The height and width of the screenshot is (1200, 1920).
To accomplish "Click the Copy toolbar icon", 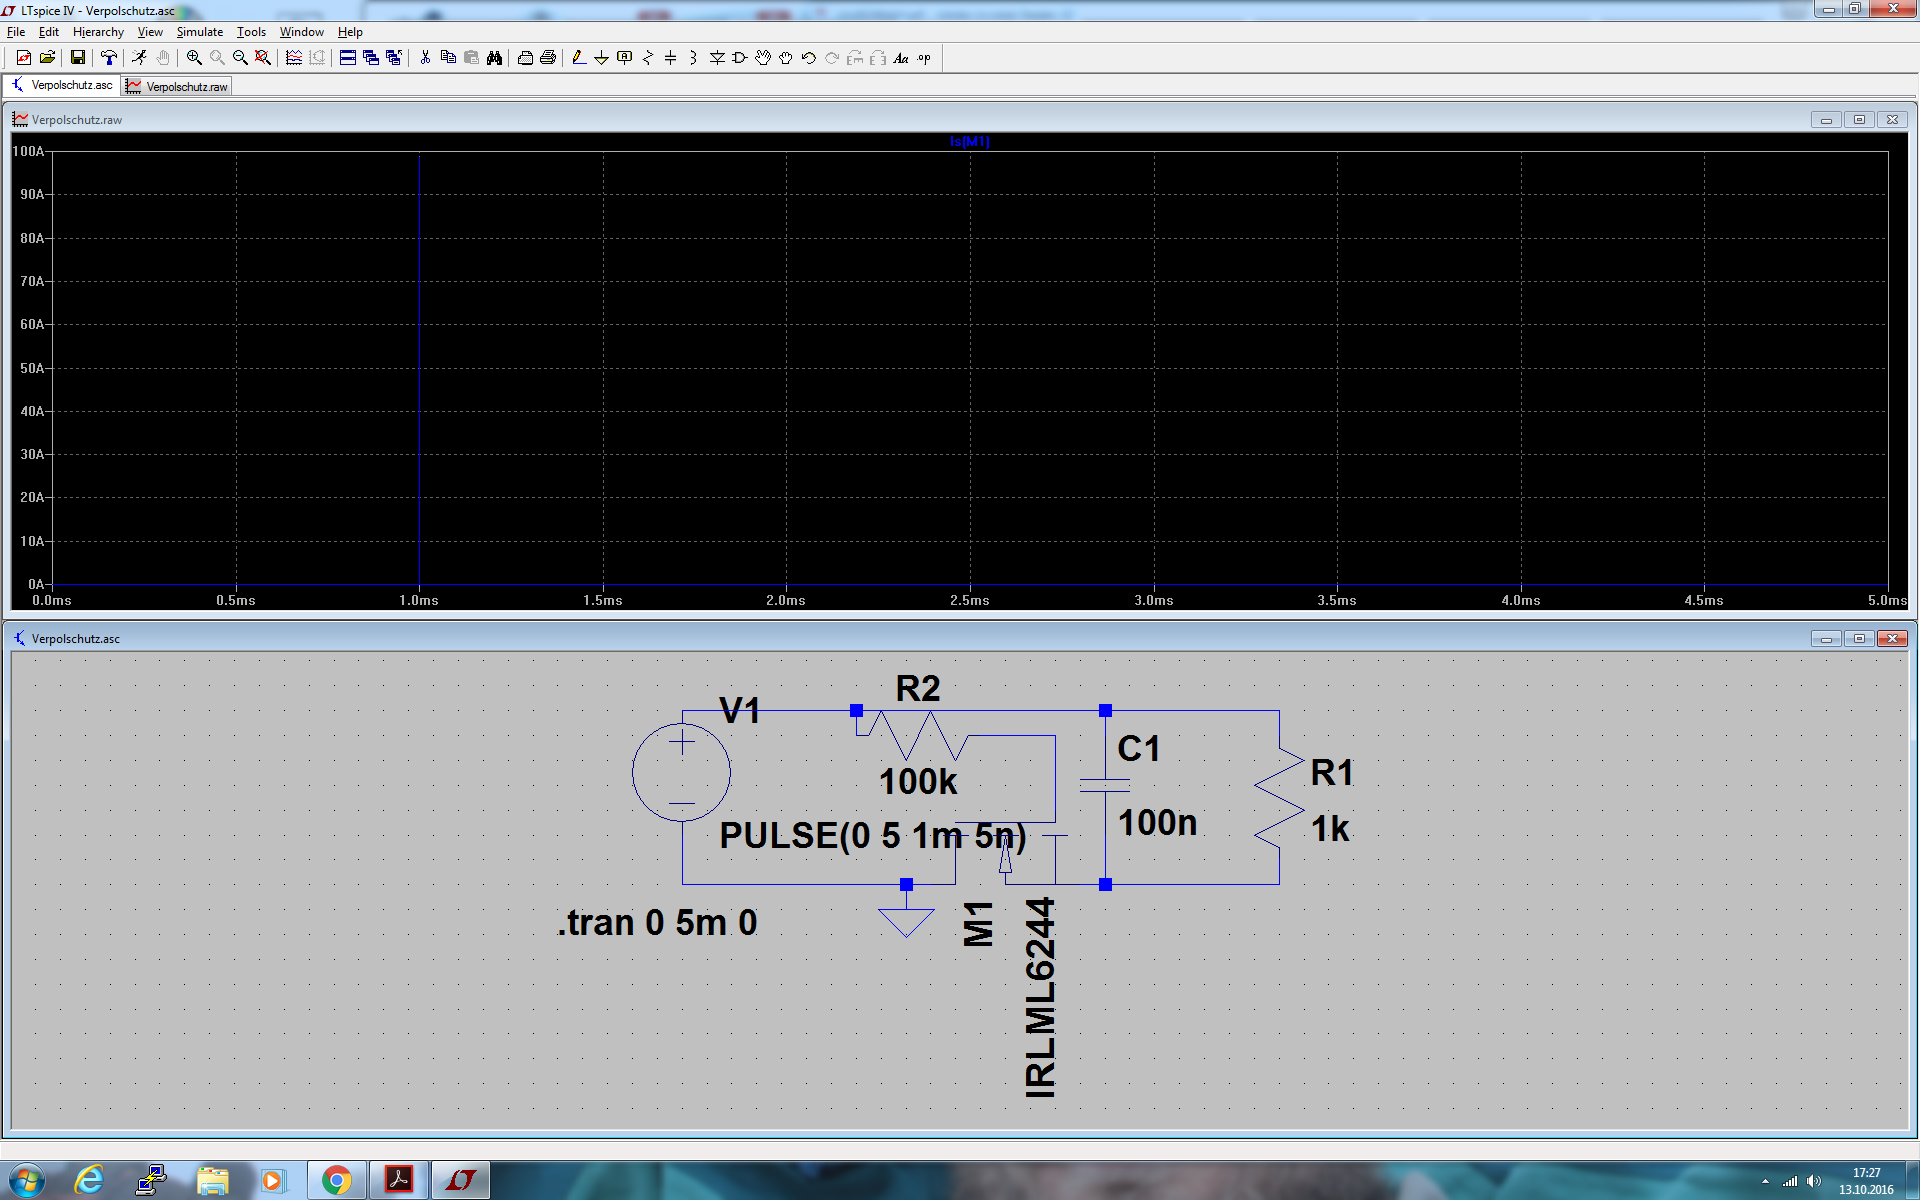I will coord(448,58).
